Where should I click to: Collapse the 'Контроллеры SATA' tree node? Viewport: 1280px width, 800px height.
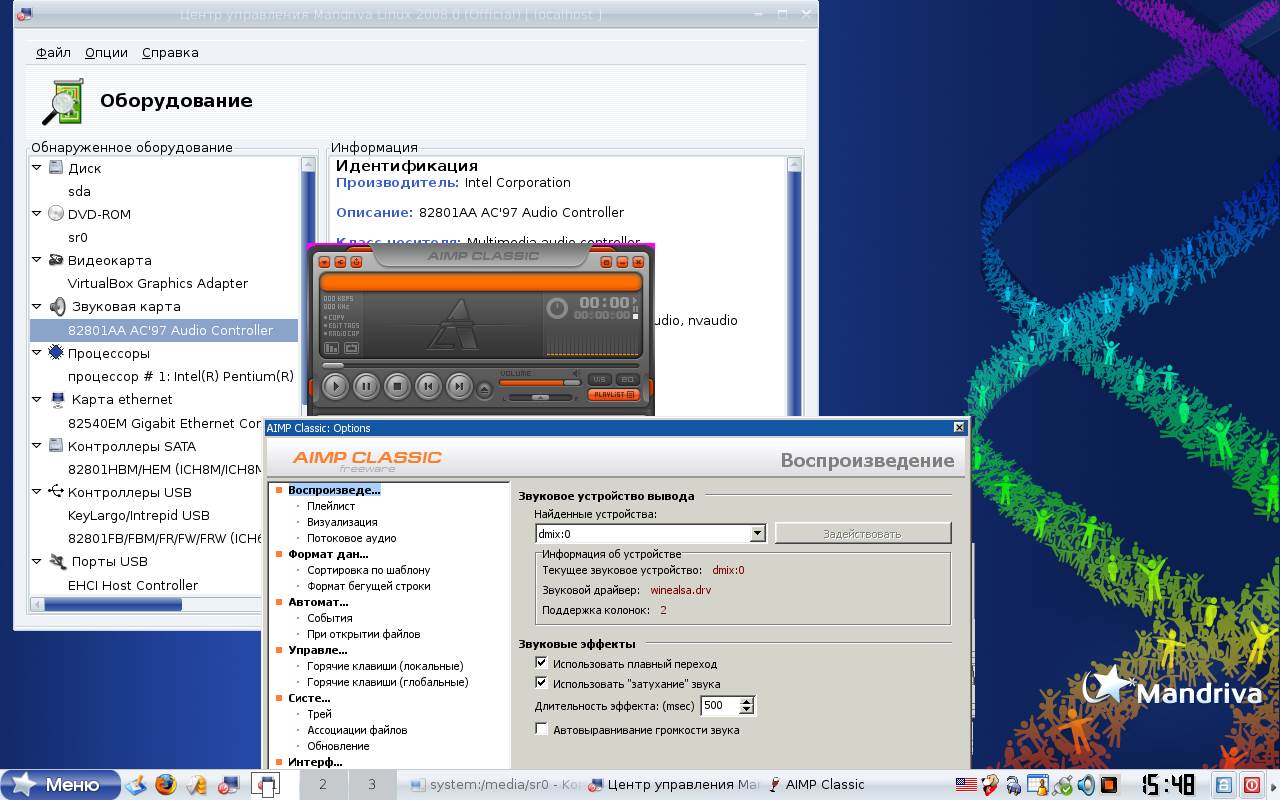coord(37,446)
